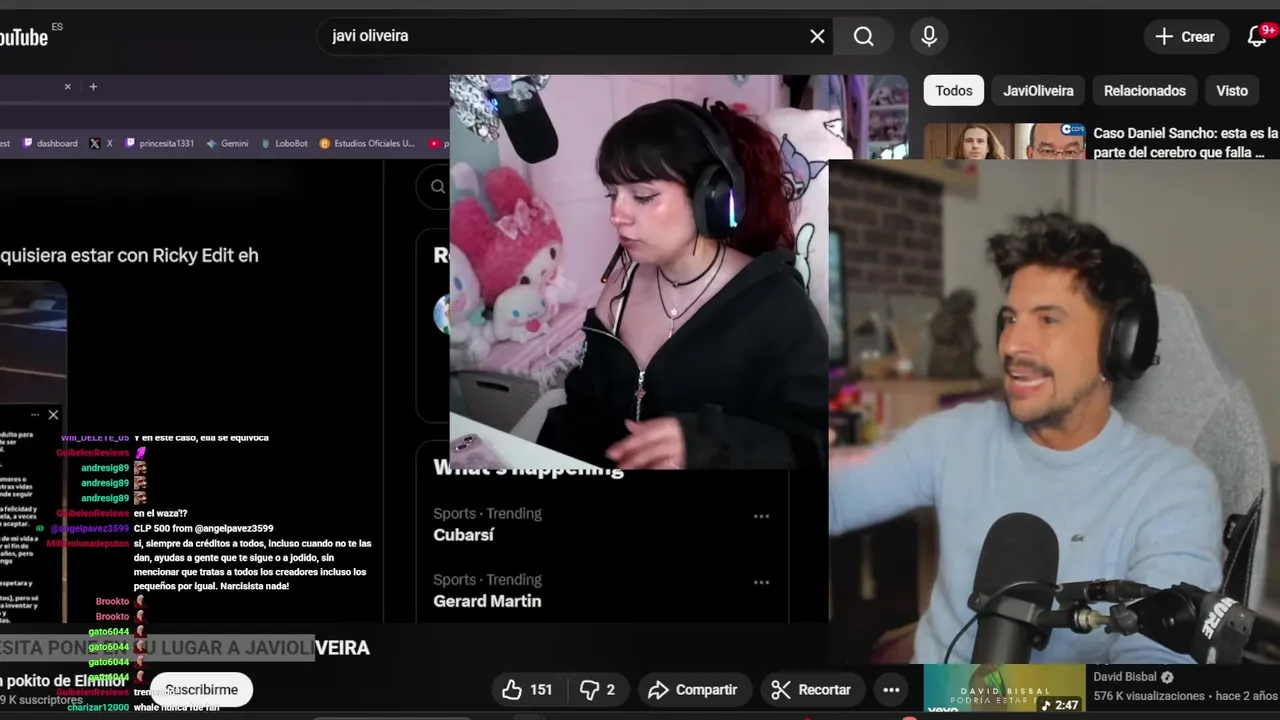The image size is (1280, 720).
Task: Open the Crear upload menu
Action: pos(1185,36)
